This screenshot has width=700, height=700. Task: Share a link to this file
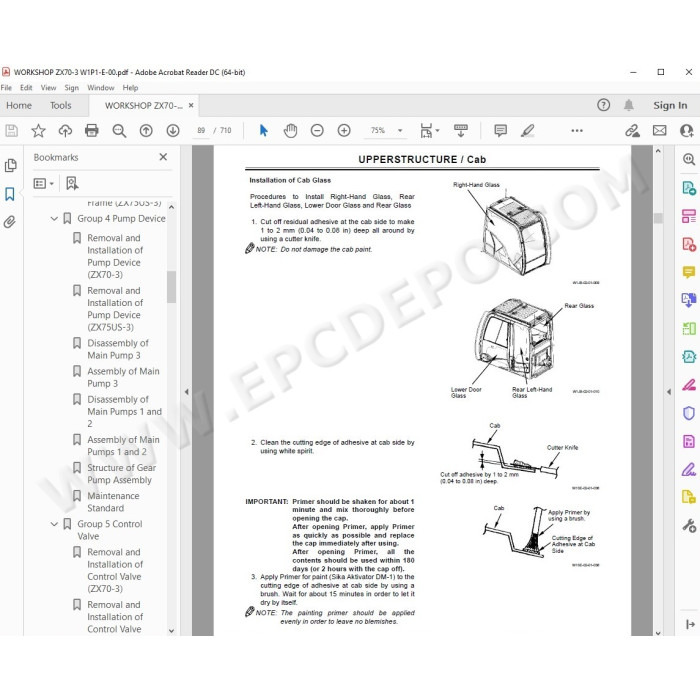pyautogui.click(x=632, y=130)
